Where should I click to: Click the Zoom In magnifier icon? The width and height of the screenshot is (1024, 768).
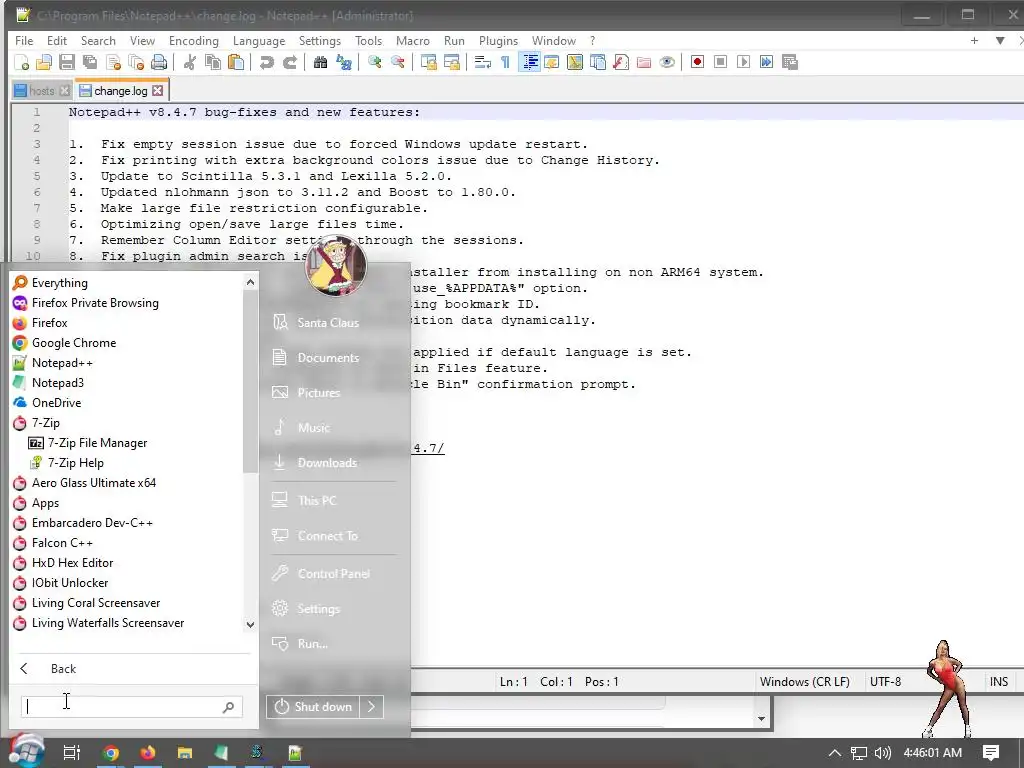coord(374,63)
